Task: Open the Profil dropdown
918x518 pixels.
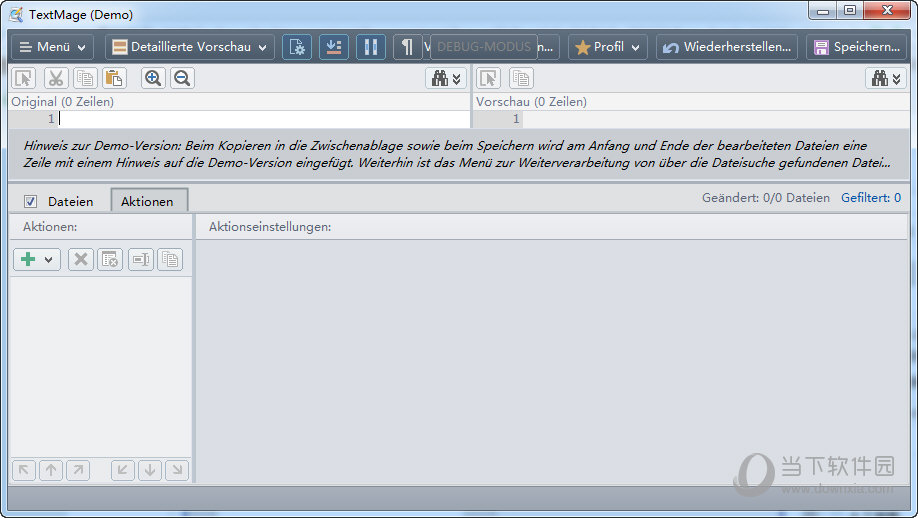Action: [608, 47]
